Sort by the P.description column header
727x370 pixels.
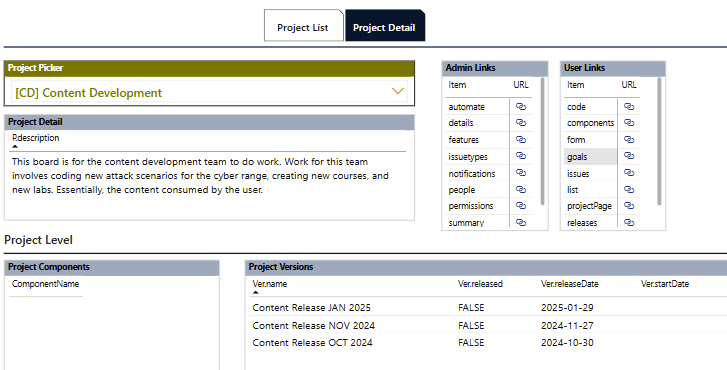click(36, 138)
